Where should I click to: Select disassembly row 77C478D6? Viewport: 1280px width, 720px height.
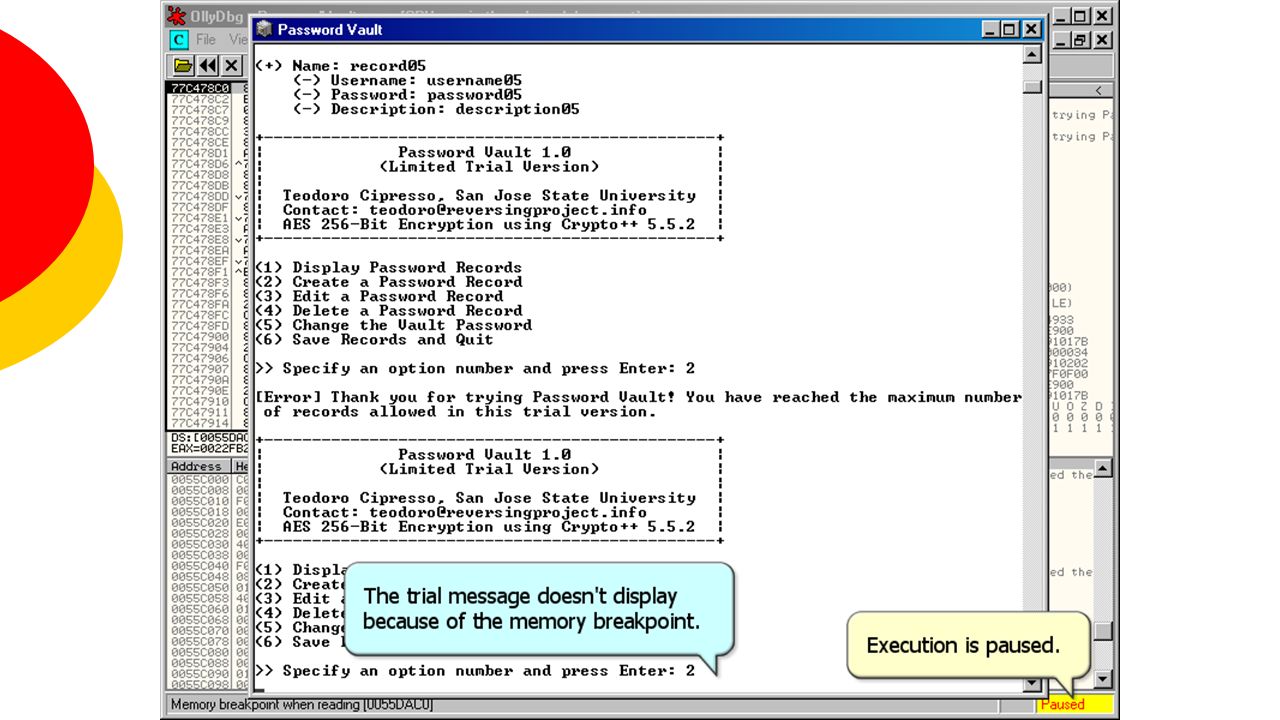tap(201, 164)
